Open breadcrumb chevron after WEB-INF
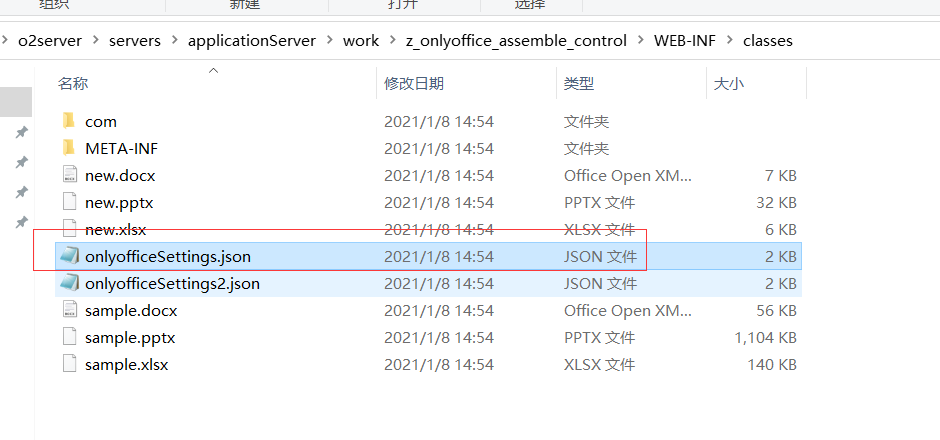940x440 pixels. coord(730,41)
